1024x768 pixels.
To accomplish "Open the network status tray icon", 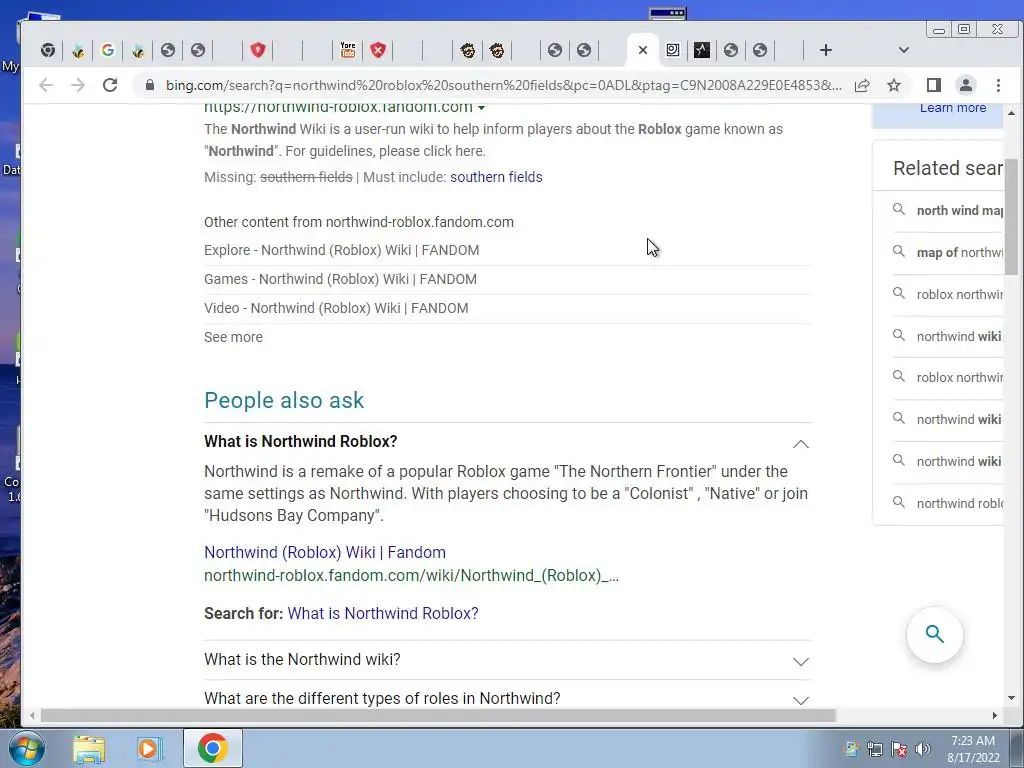I will 874,749.
